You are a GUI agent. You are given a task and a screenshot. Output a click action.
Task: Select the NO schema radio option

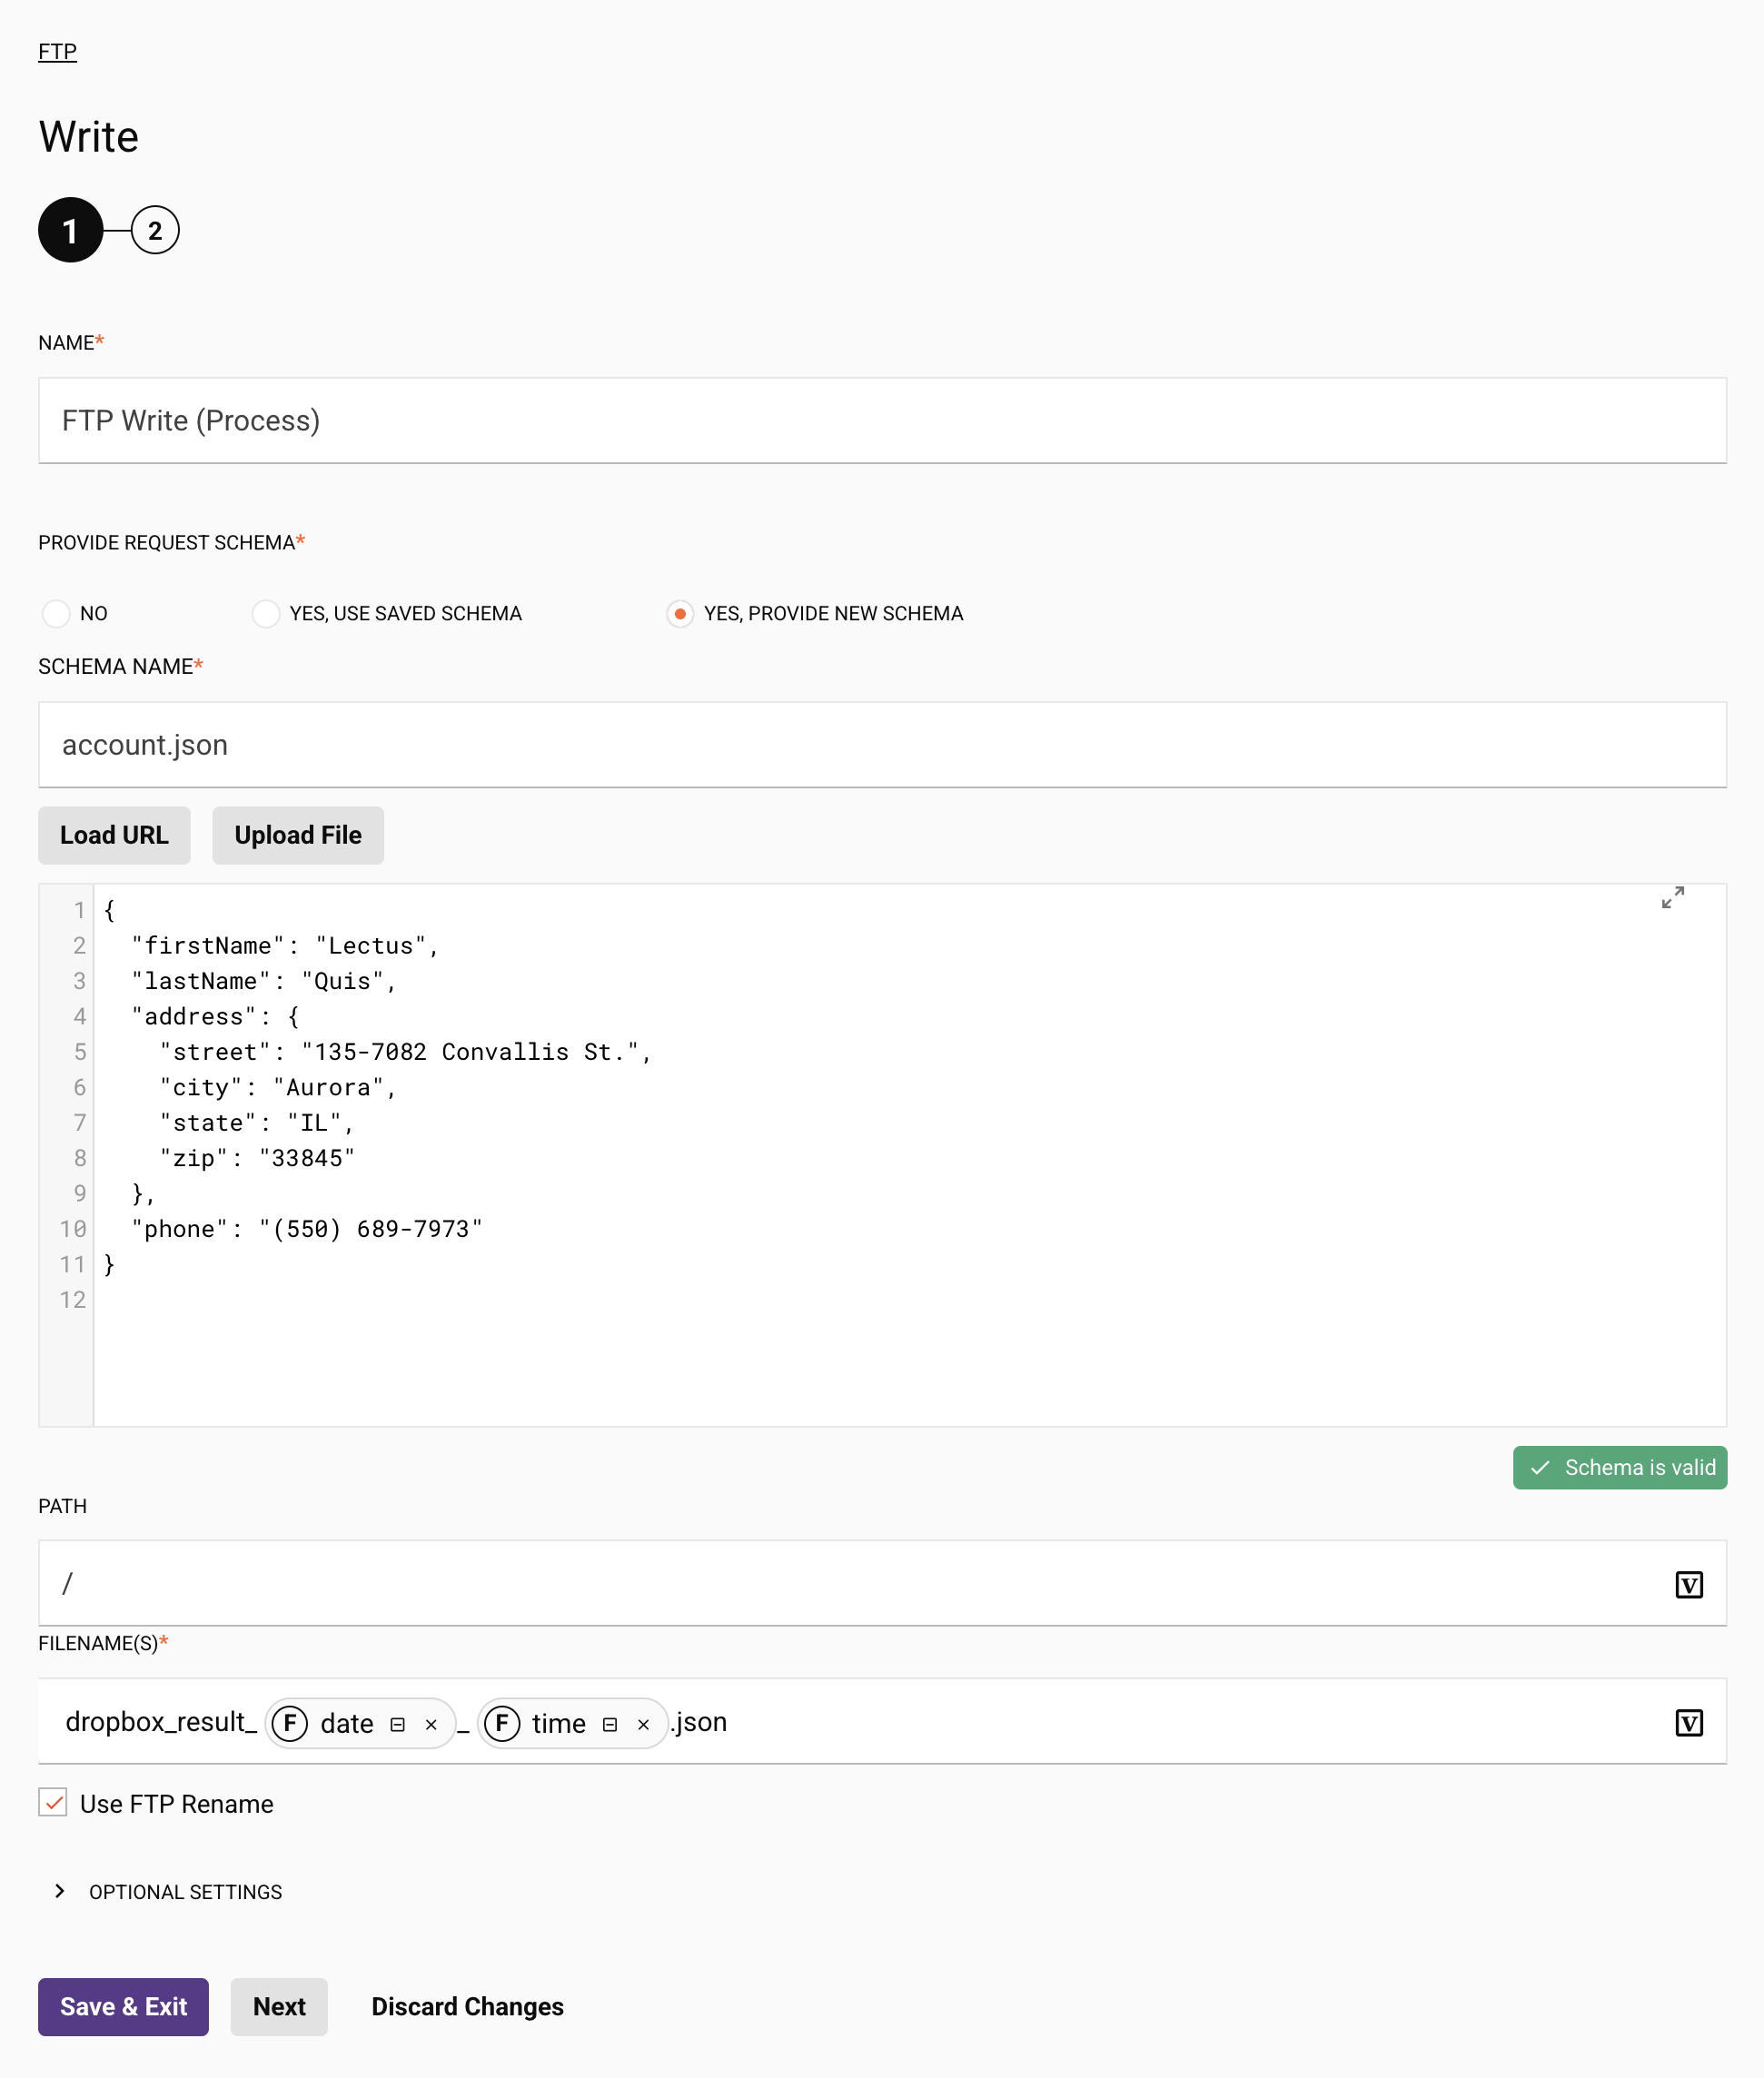coord(56,613)
